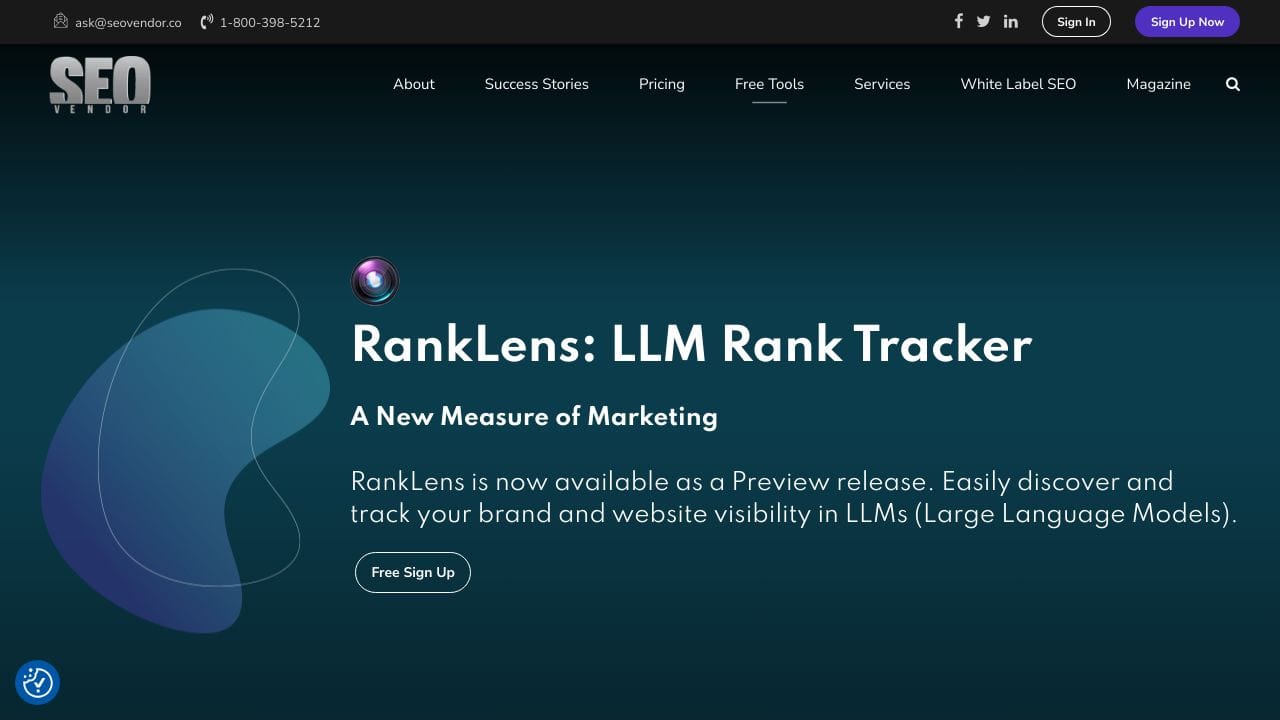Open the LinkedIn social icon
This screenshot has width=1280, height=720.
click(x=1011, y=21)
